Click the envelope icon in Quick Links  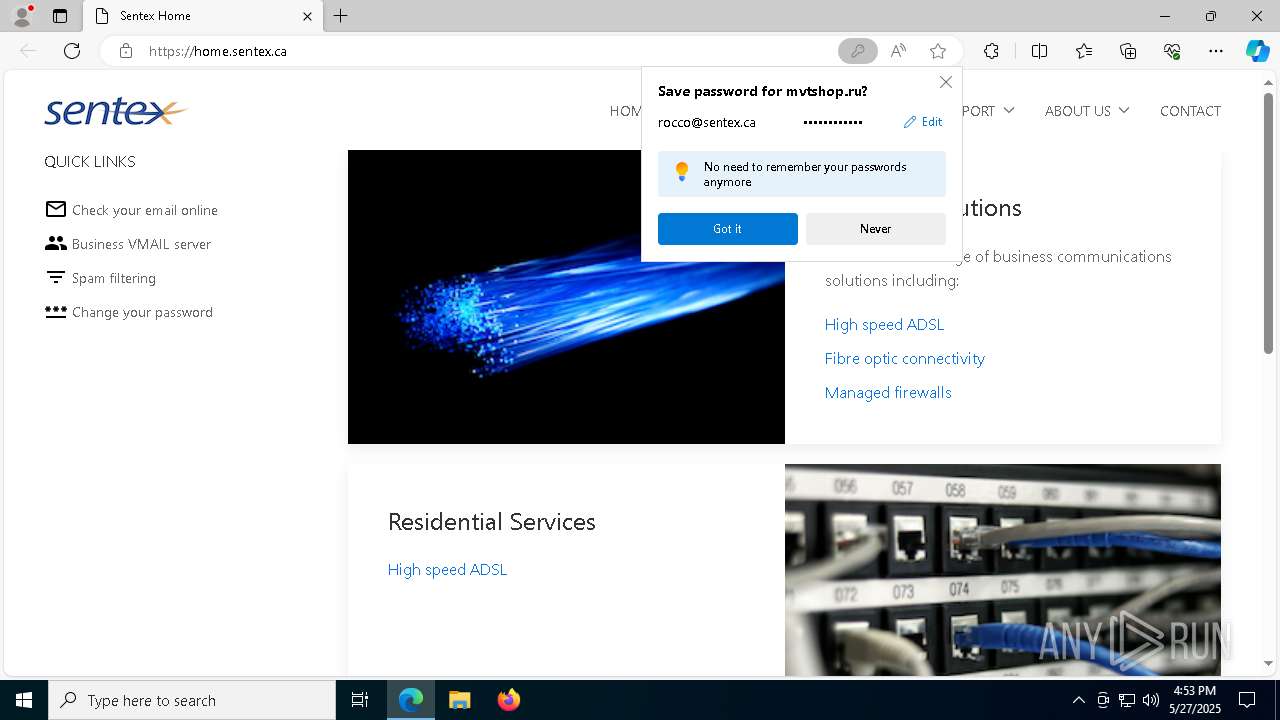[x=56, y=209]
